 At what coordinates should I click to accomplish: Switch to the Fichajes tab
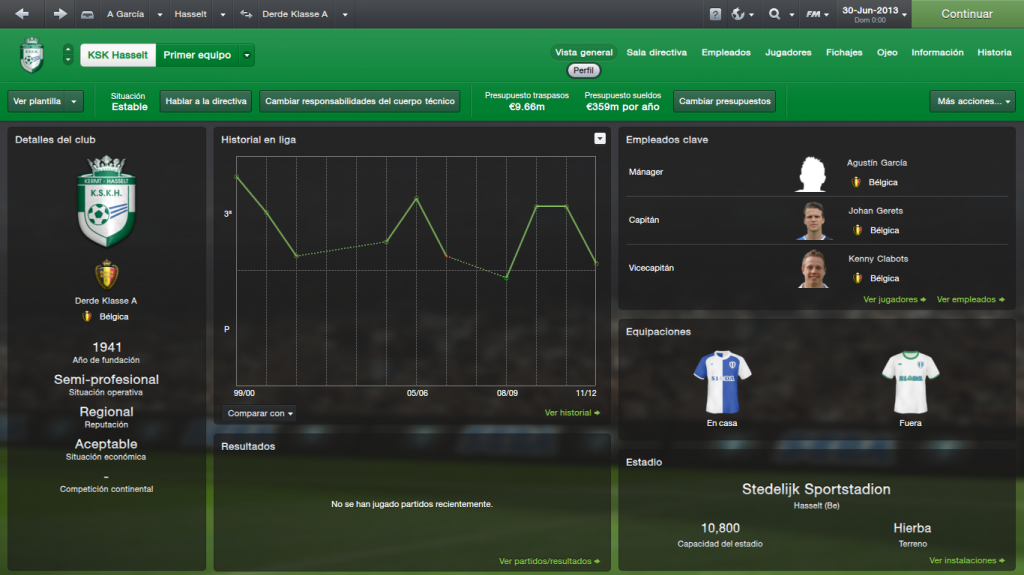point(844,52)
